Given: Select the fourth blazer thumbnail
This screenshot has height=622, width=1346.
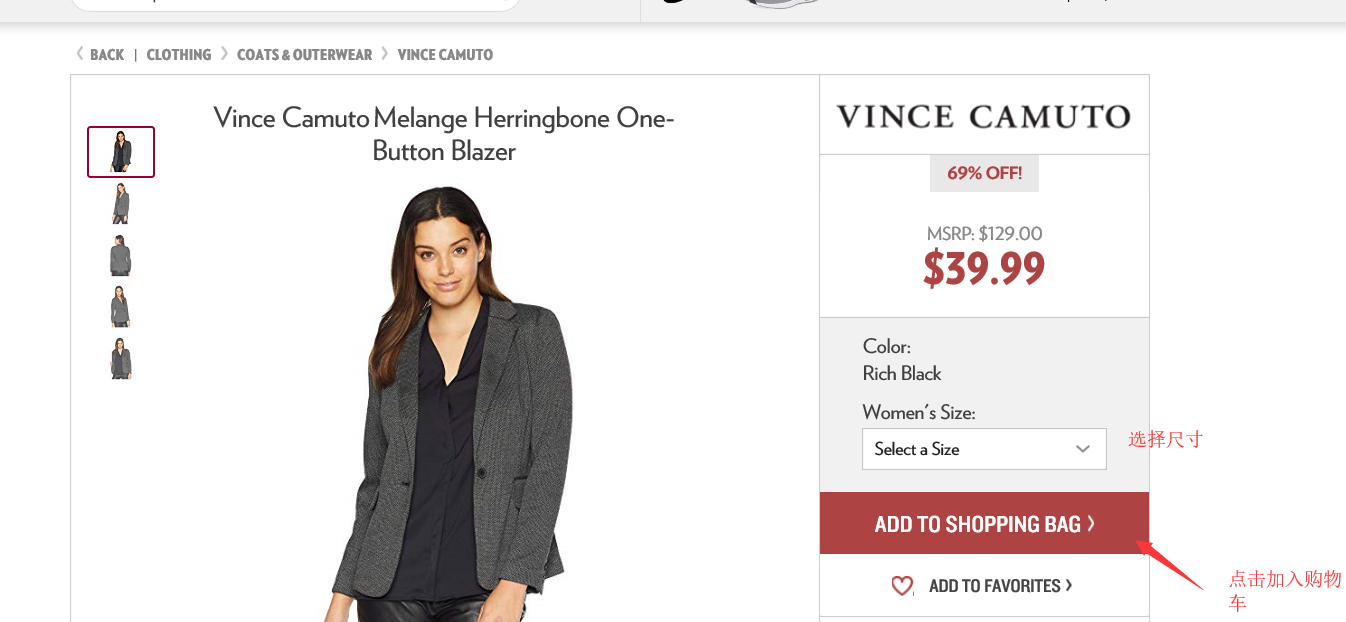Looking at the screenshot, I should pos(121,307).
